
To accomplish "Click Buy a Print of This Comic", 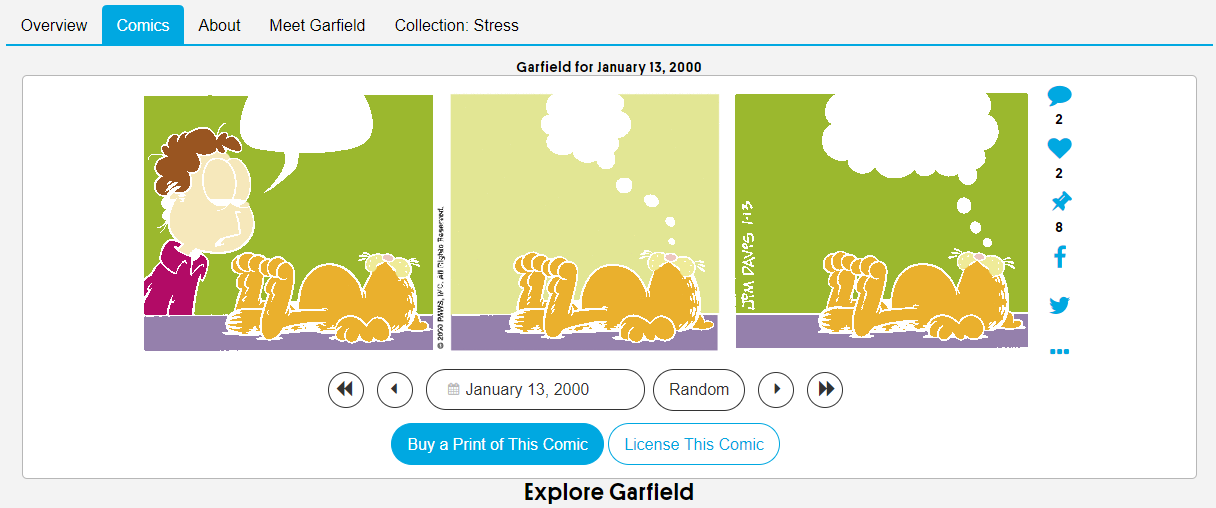I will 497,445.
